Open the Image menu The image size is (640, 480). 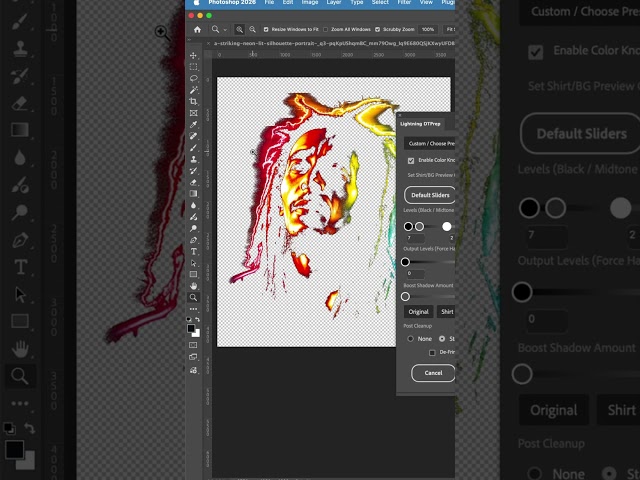(x=310, y=2)
